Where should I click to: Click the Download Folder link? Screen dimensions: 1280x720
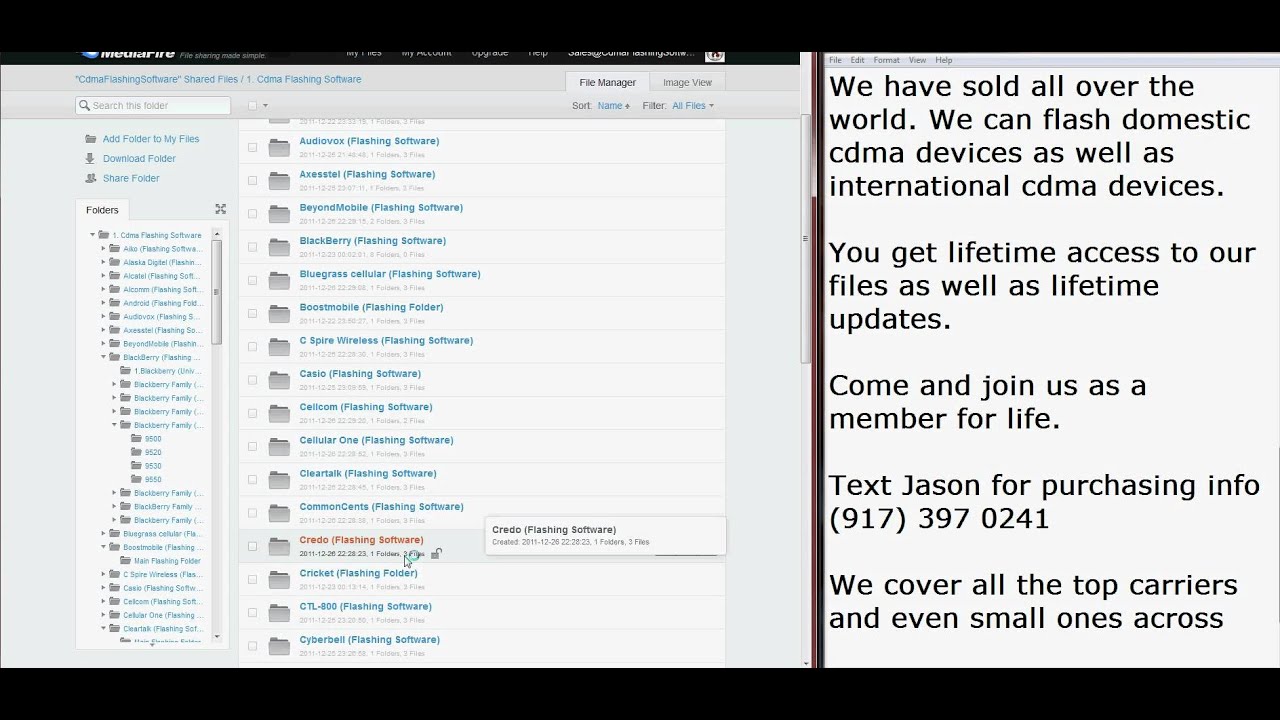coord(139,158)
